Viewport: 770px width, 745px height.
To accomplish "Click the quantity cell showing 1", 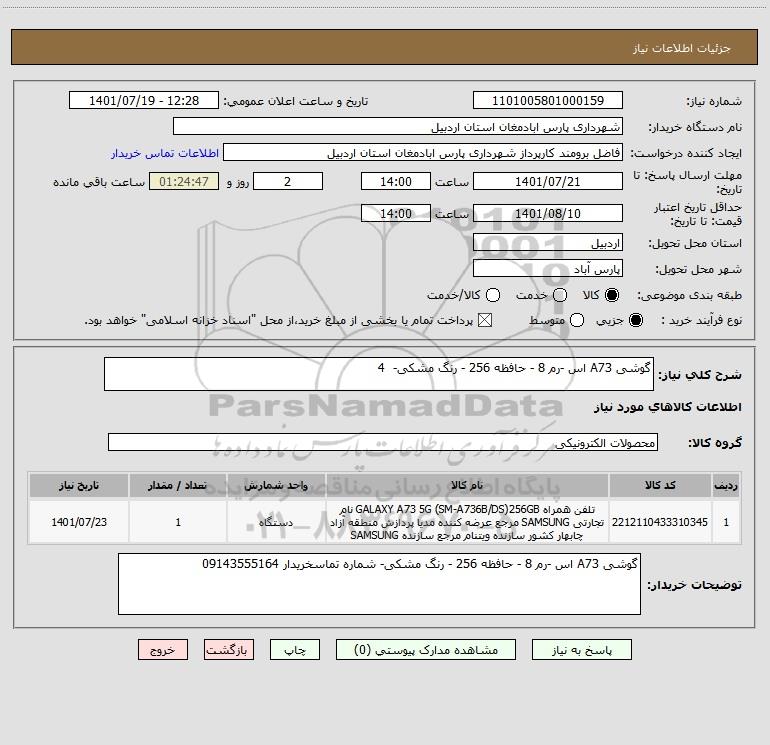I will click(x=178, y=522).
